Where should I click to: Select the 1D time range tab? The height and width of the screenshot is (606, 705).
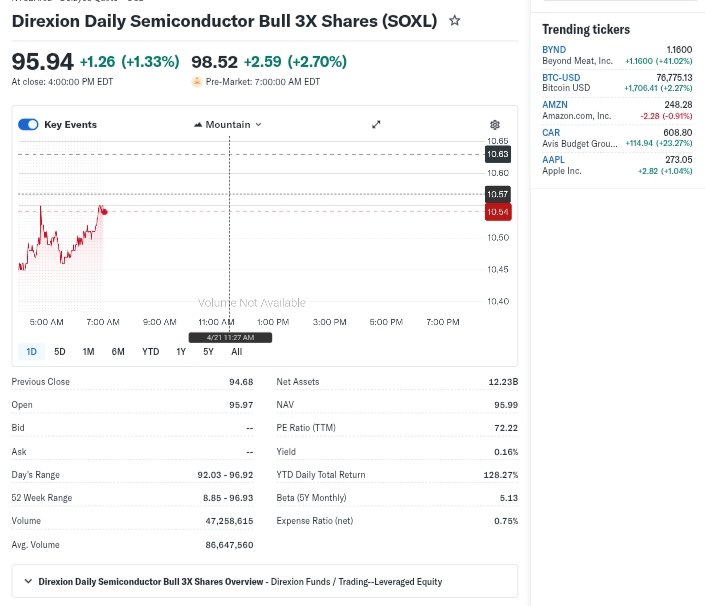pos(31,351)
